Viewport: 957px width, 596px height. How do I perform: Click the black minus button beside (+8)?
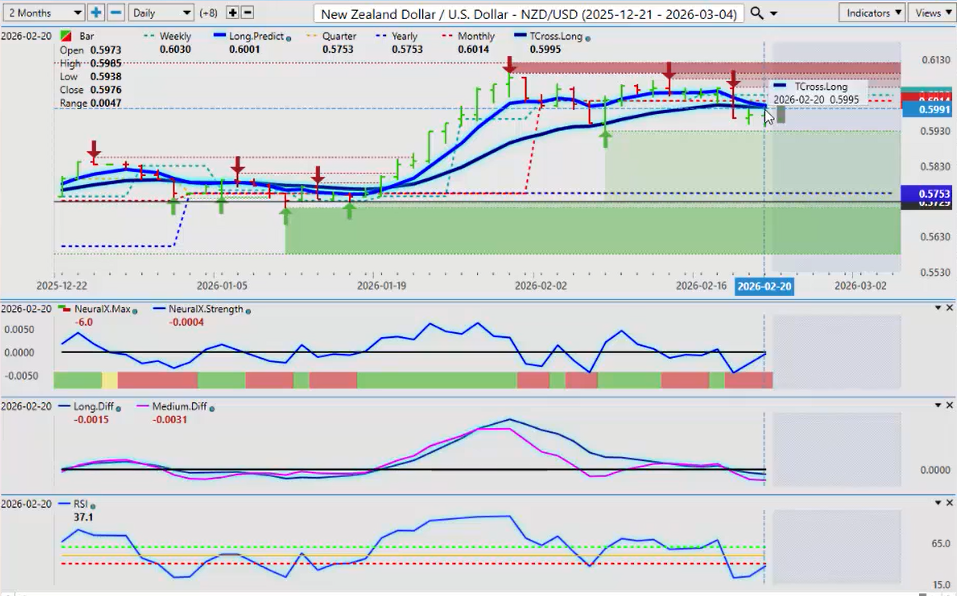click(x=247, y=13)
